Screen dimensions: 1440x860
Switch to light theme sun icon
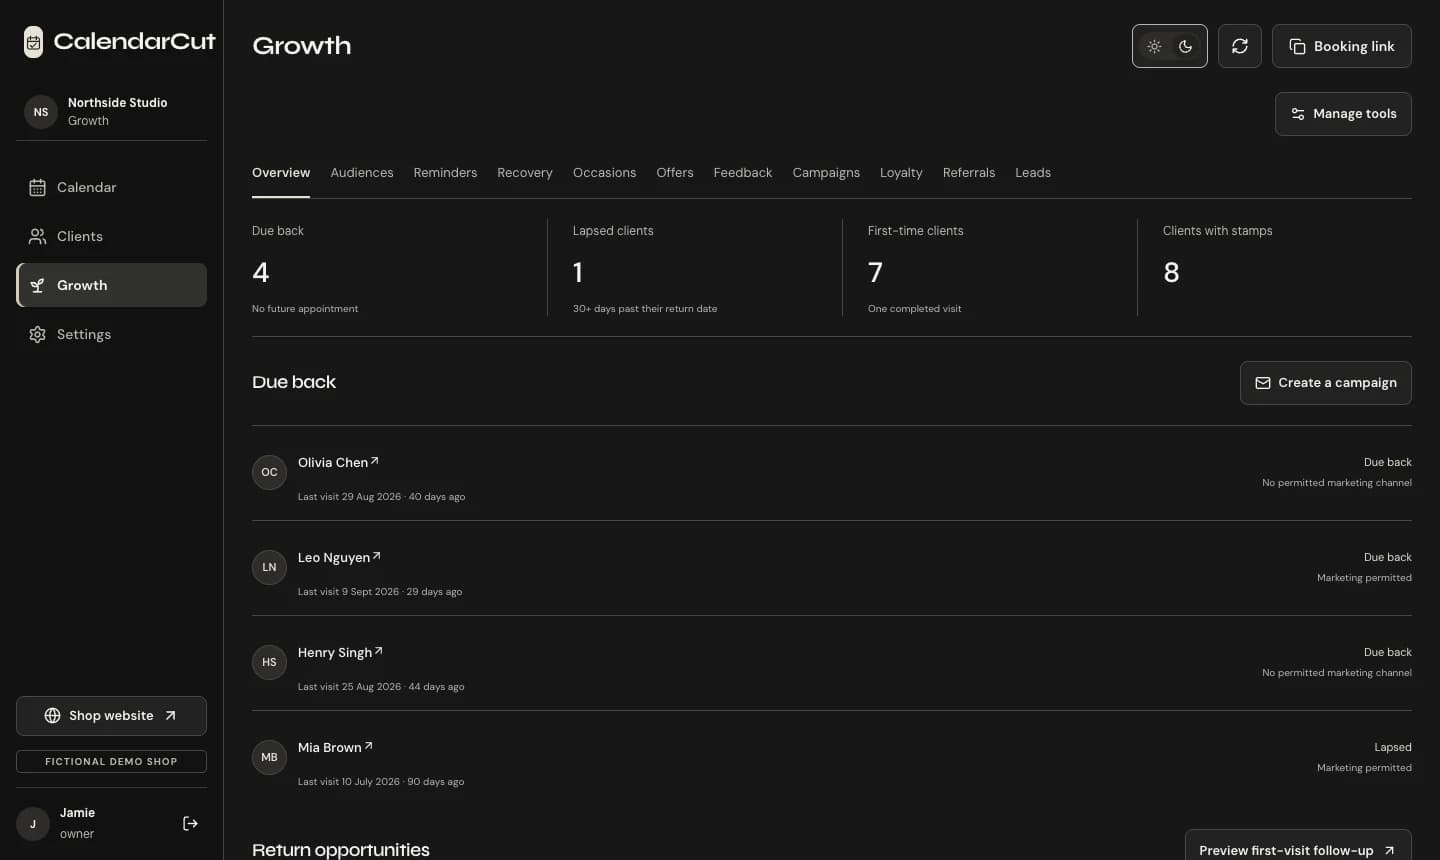[x=1154, y=46]
